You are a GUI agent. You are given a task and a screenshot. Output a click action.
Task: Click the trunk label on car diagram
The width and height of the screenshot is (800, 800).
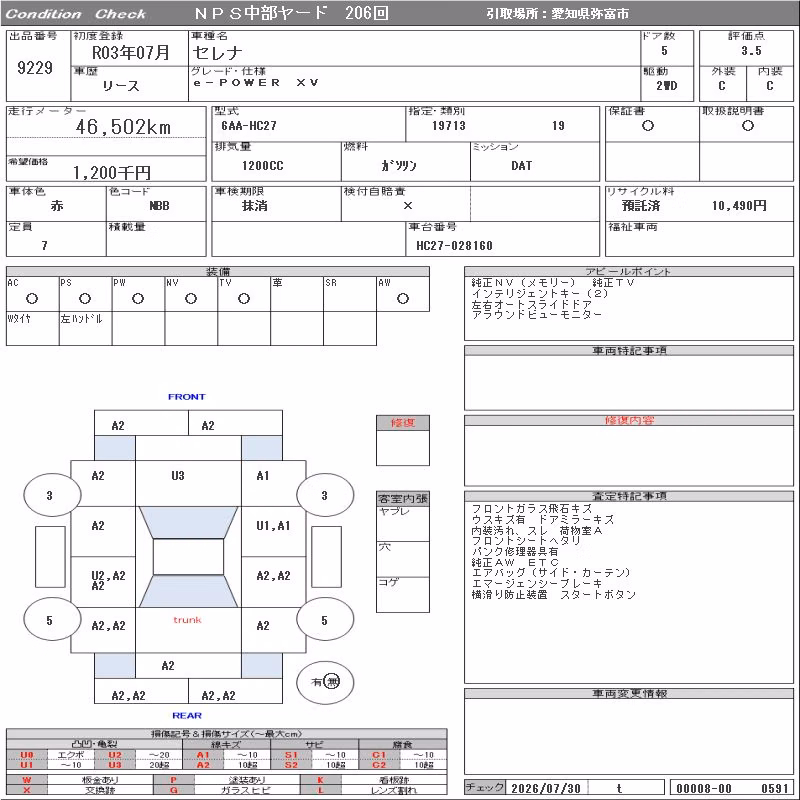[x=187, y=620]
